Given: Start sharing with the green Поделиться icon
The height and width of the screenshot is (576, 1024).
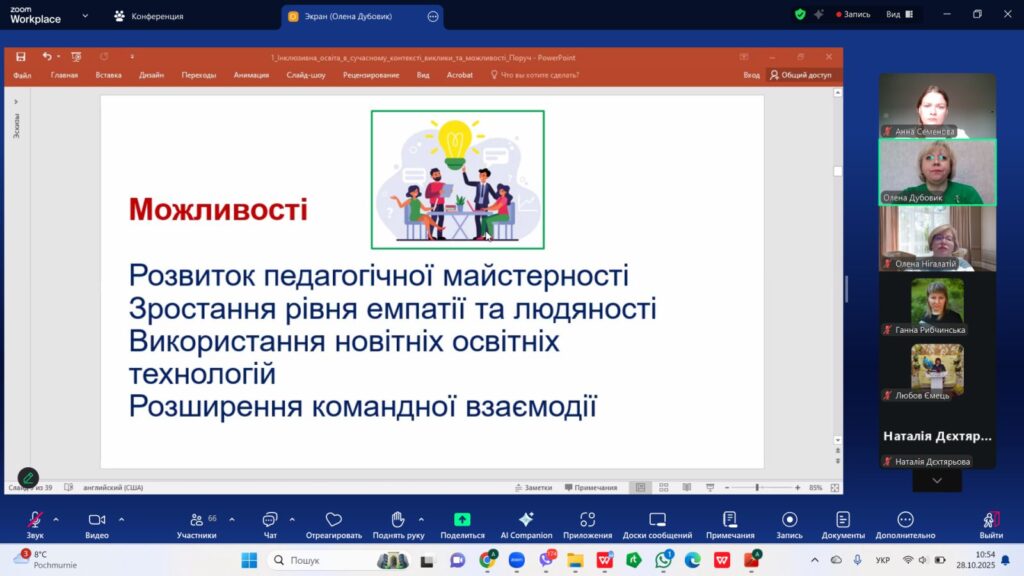Looking at the screenshot, I should point(462,519).
